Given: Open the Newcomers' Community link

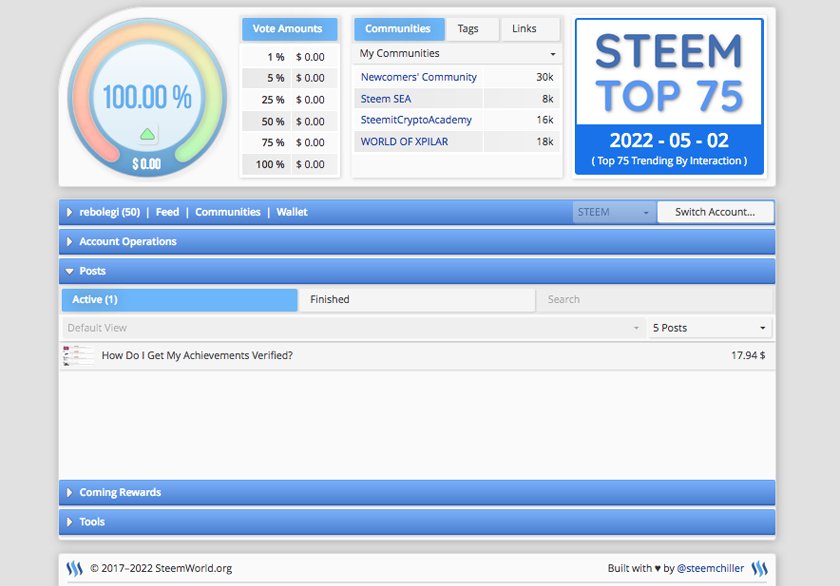Looking at the screenshot, I should coord(418,77).
